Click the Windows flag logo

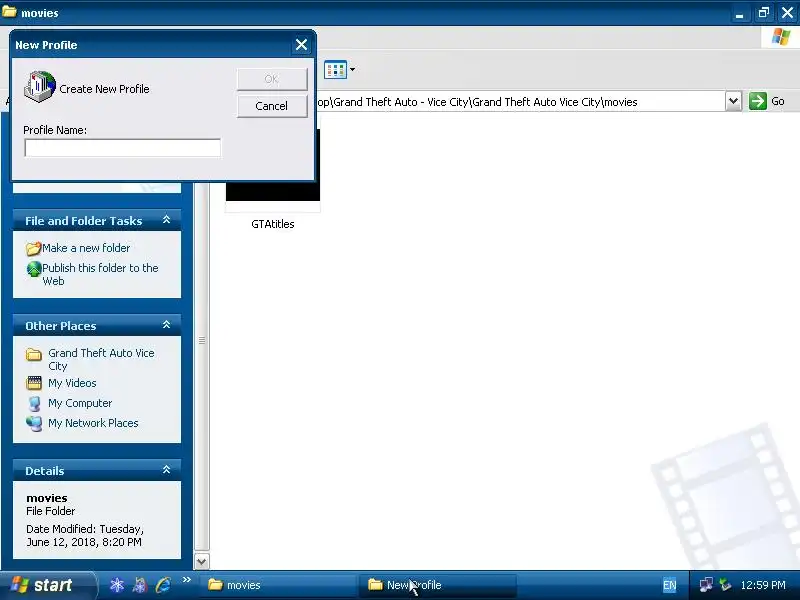[x=781, y=37]
